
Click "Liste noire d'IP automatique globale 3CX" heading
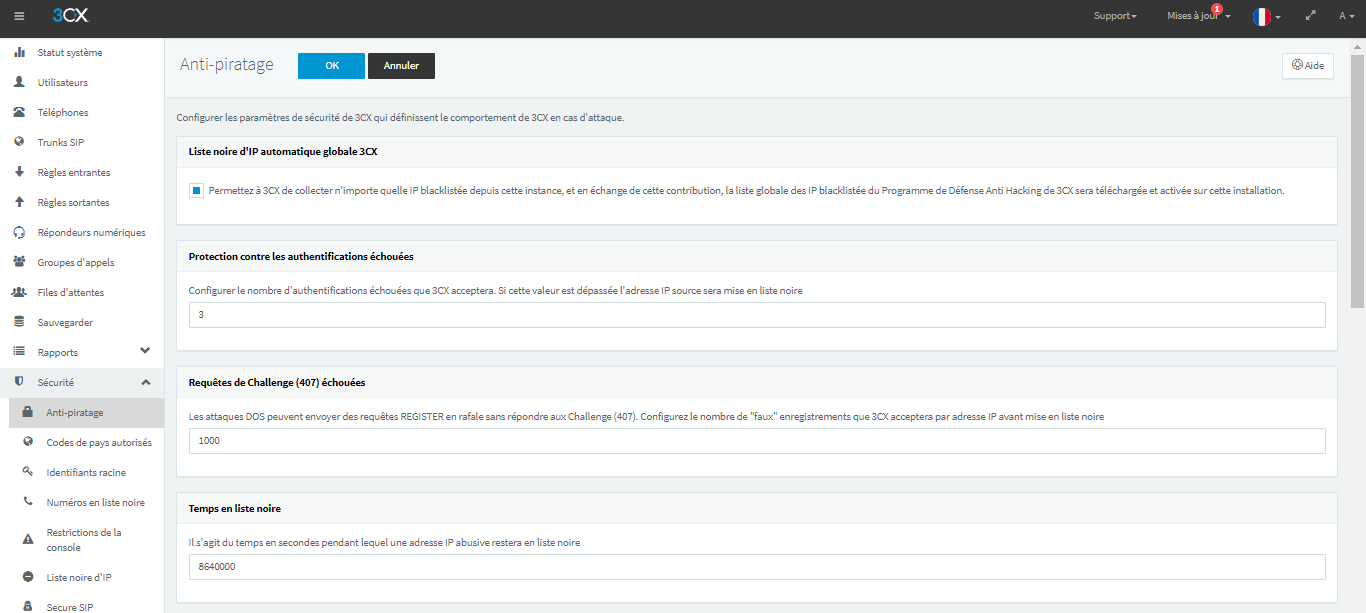point(283,152)
